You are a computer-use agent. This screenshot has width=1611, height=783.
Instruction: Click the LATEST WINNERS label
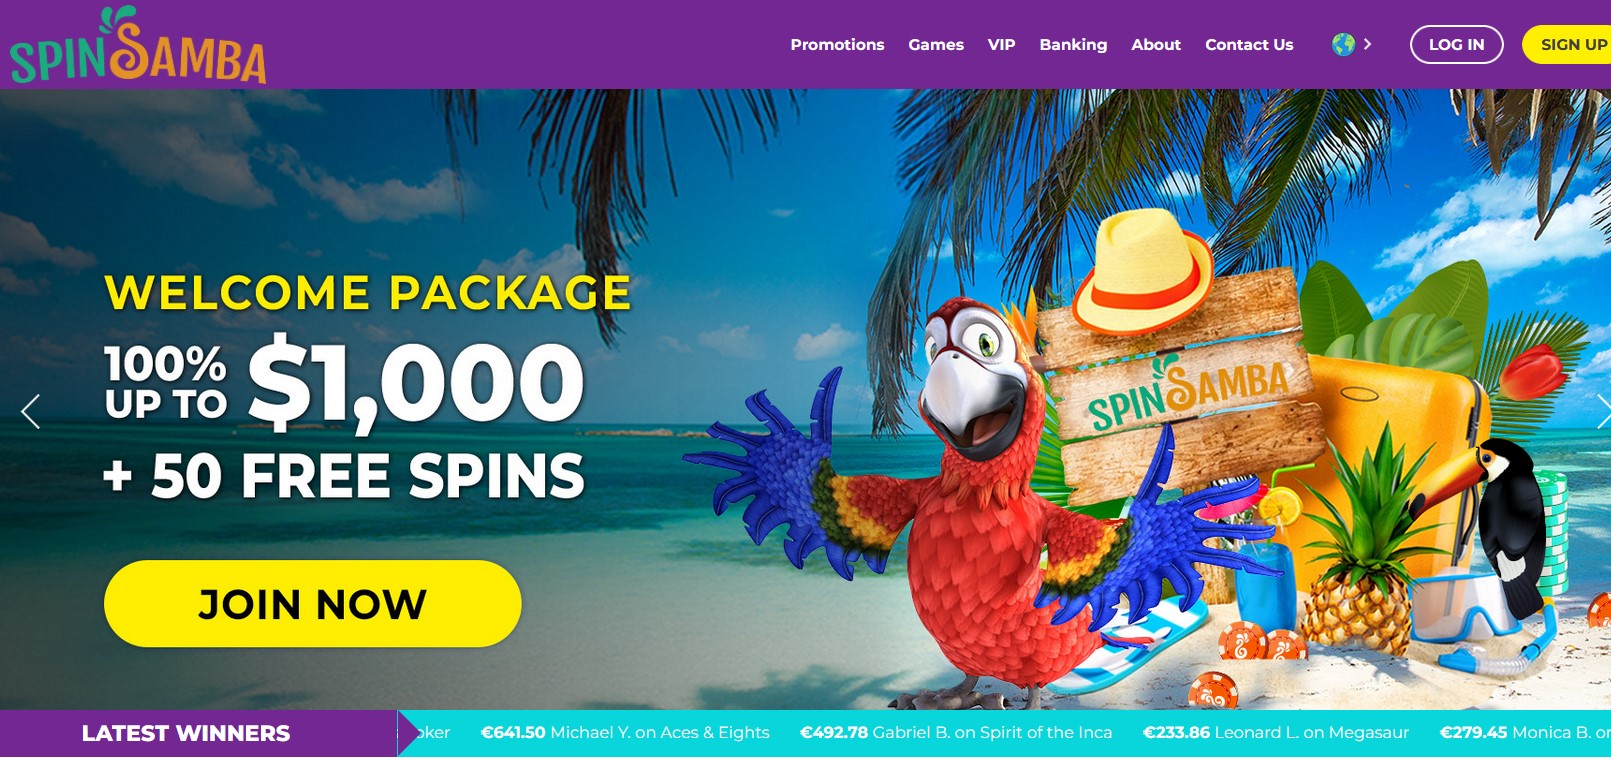[x=186, y=733]
